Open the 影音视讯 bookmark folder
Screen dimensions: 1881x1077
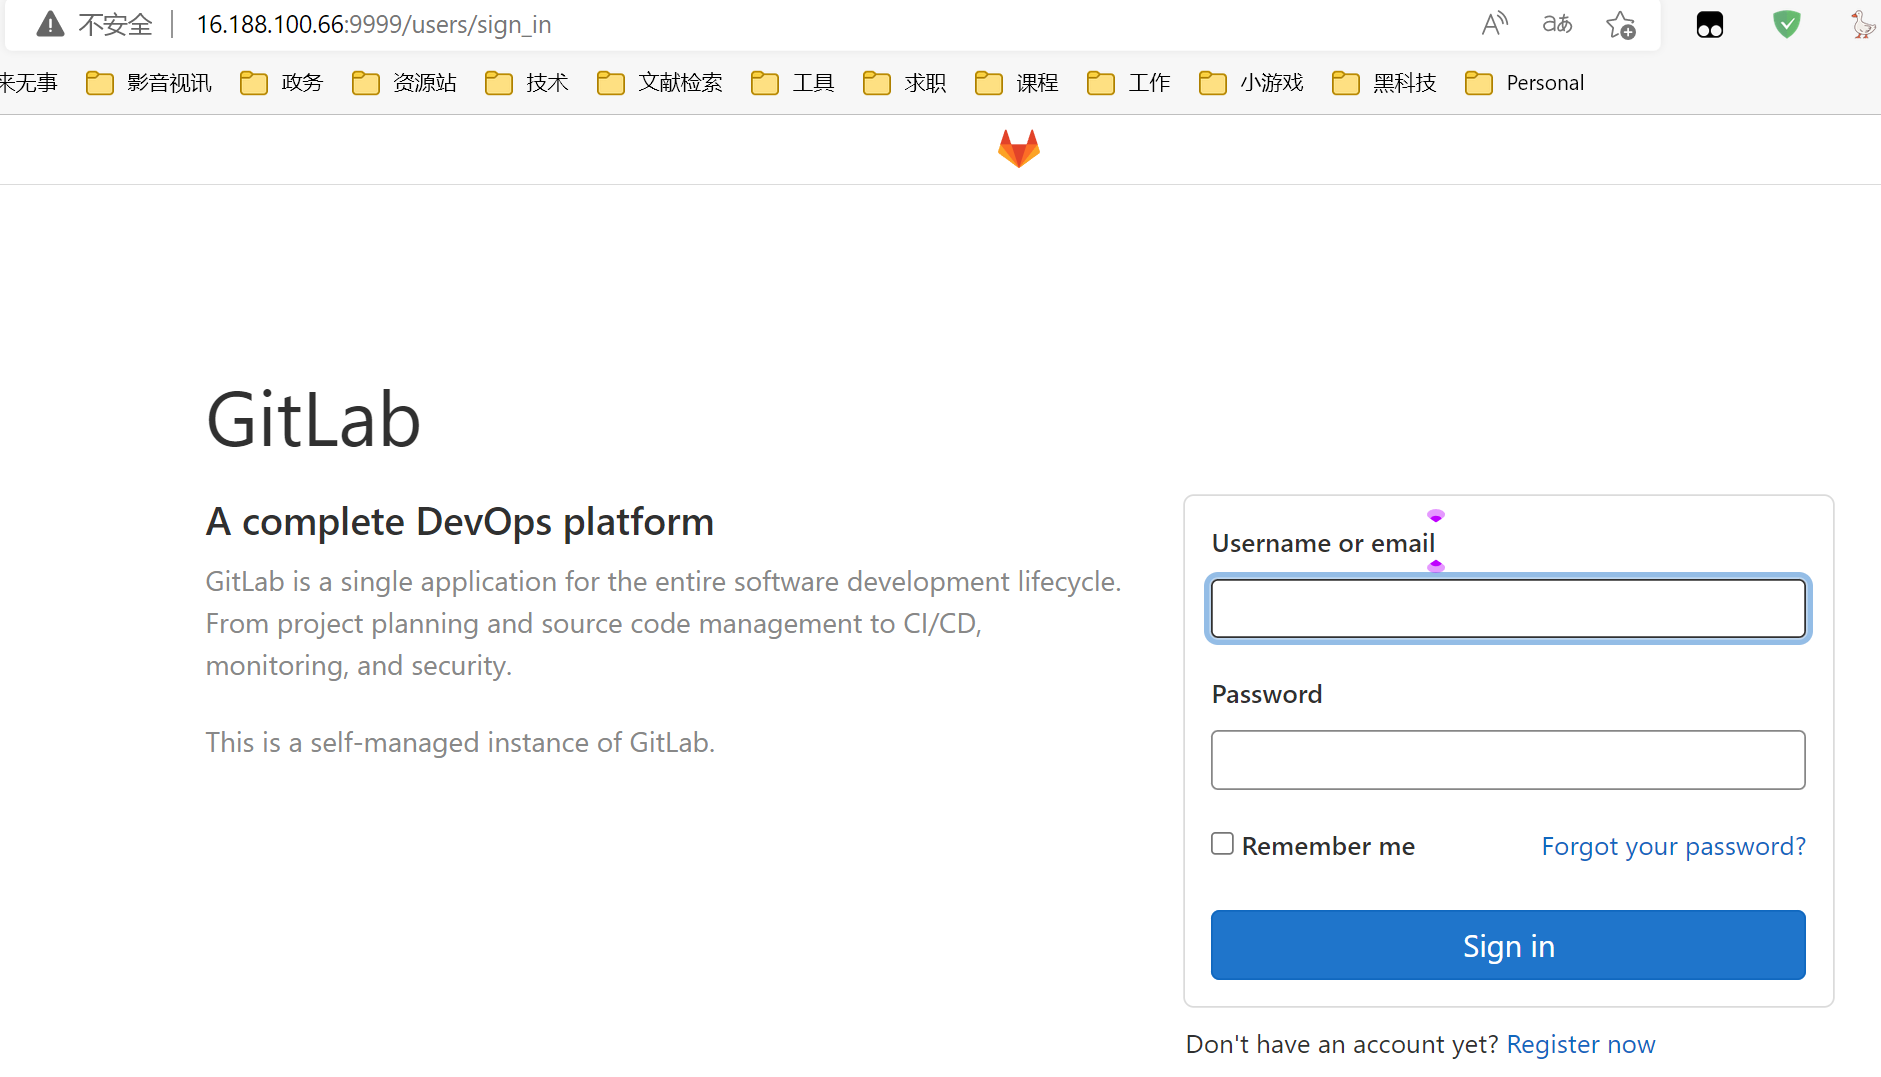pos(149,83)
